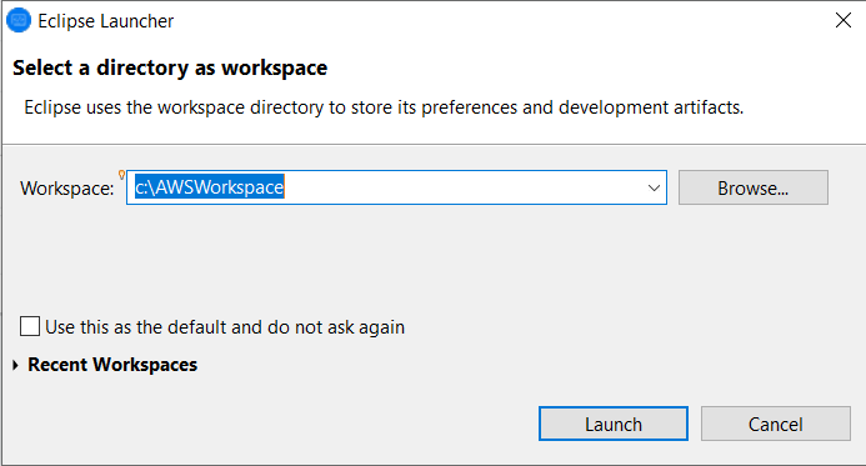866x466 pixels.
Task: Click the "Use this as the default" label text
Action: pos(225,327)
